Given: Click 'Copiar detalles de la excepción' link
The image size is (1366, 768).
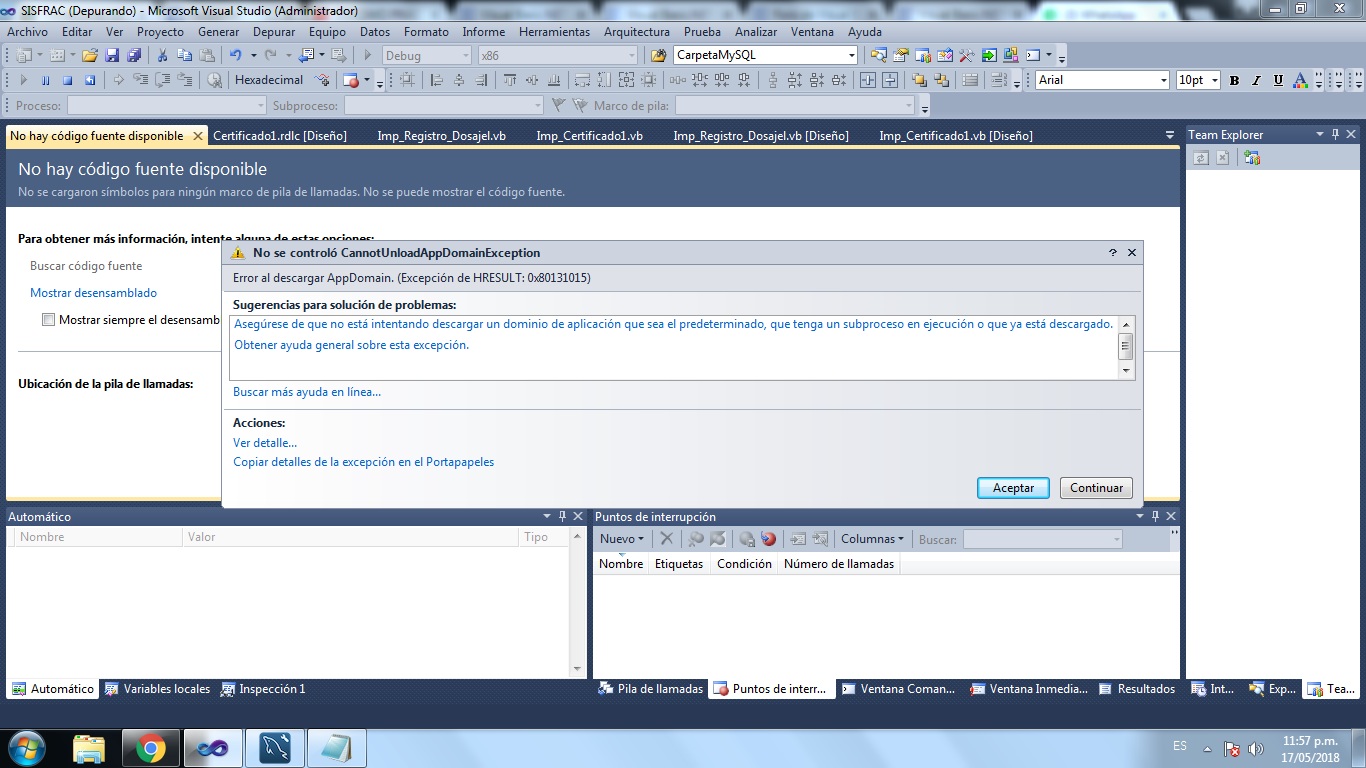Looking at the screenshot, I should tap(363, 462).
